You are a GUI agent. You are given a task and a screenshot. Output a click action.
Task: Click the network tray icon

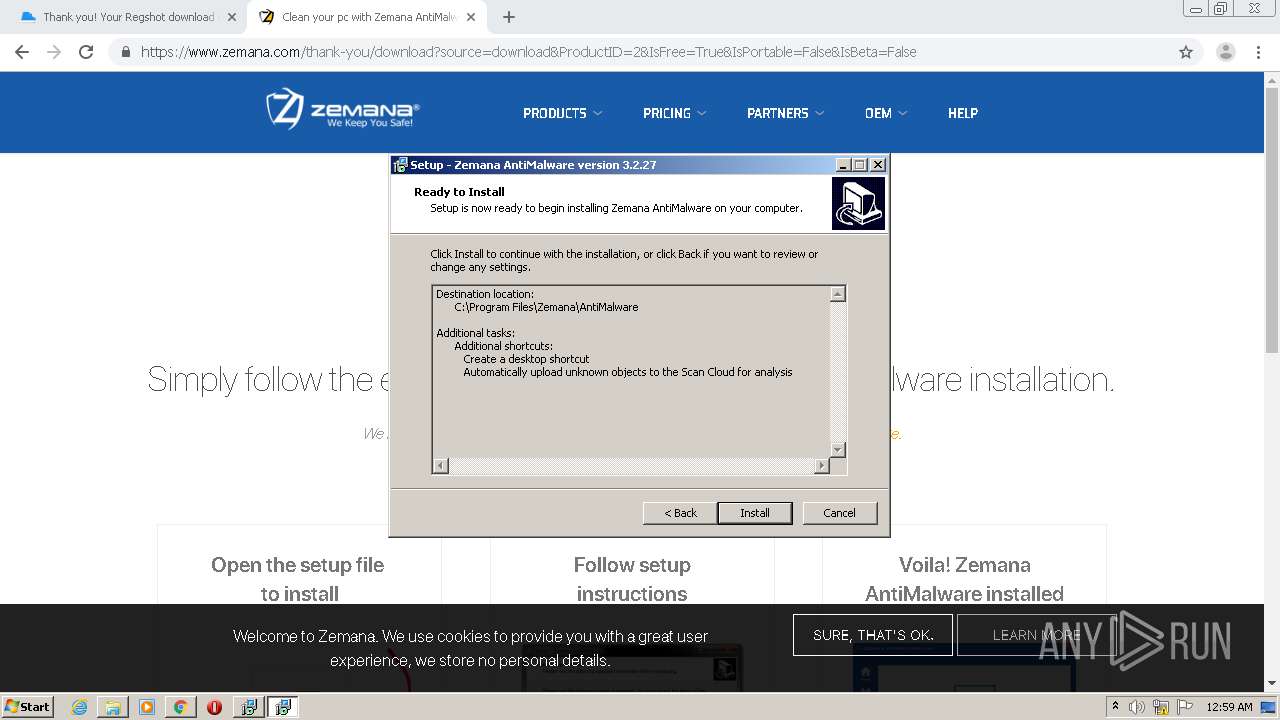[1161, 707]
